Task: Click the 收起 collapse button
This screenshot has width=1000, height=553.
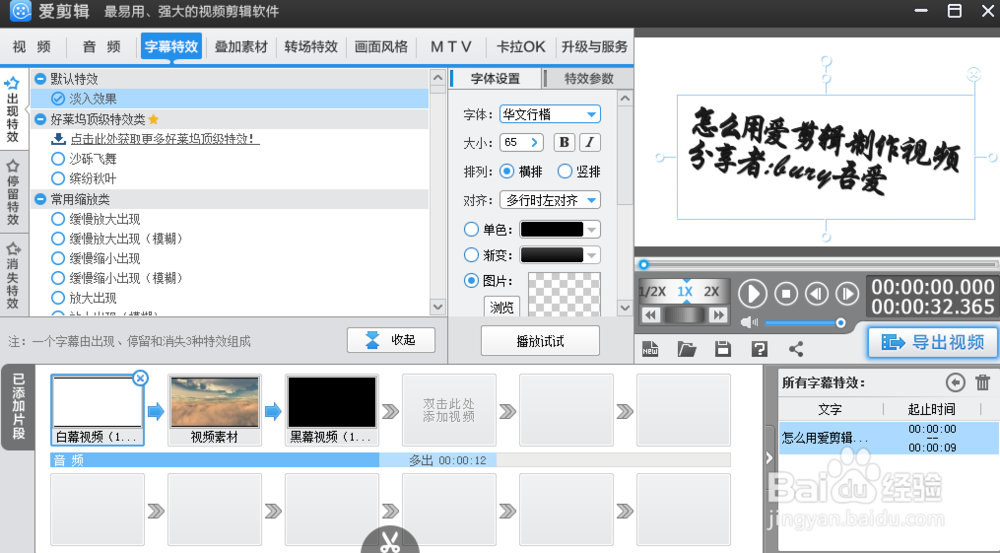Action: 391,340
